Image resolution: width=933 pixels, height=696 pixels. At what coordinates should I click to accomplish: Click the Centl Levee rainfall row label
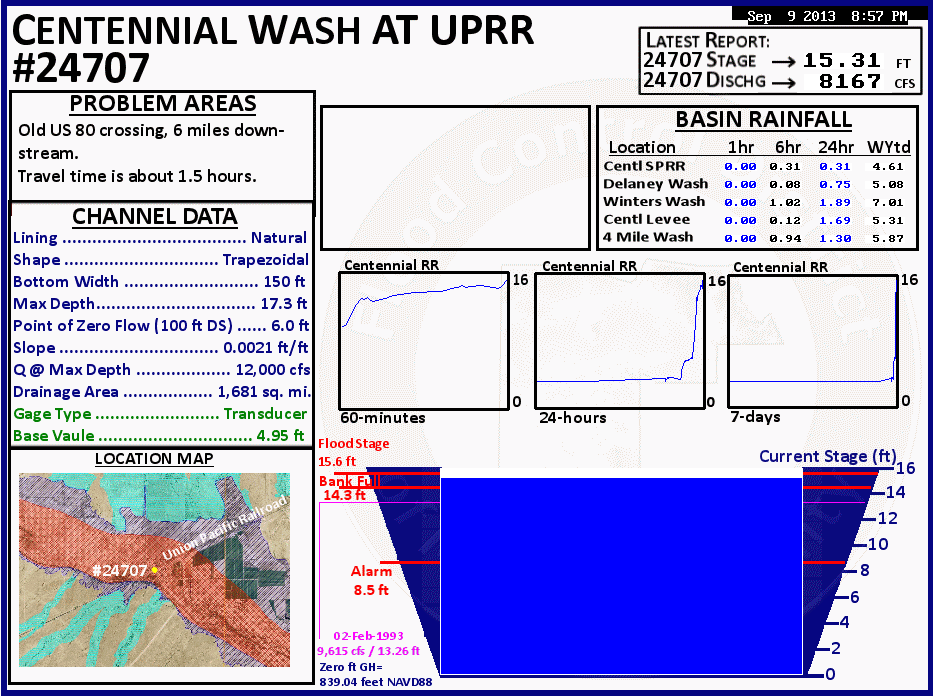tap(647, 220)
